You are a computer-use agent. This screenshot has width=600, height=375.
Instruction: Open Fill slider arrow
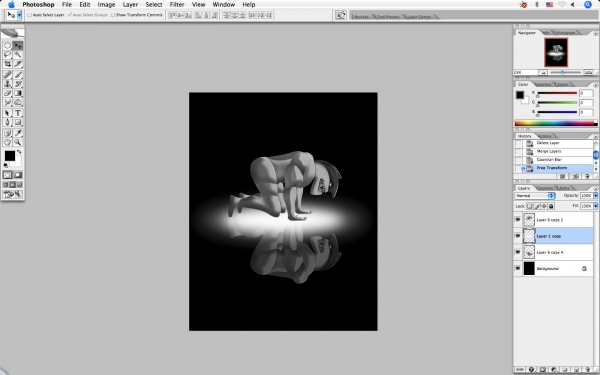(x=595, y=206)
